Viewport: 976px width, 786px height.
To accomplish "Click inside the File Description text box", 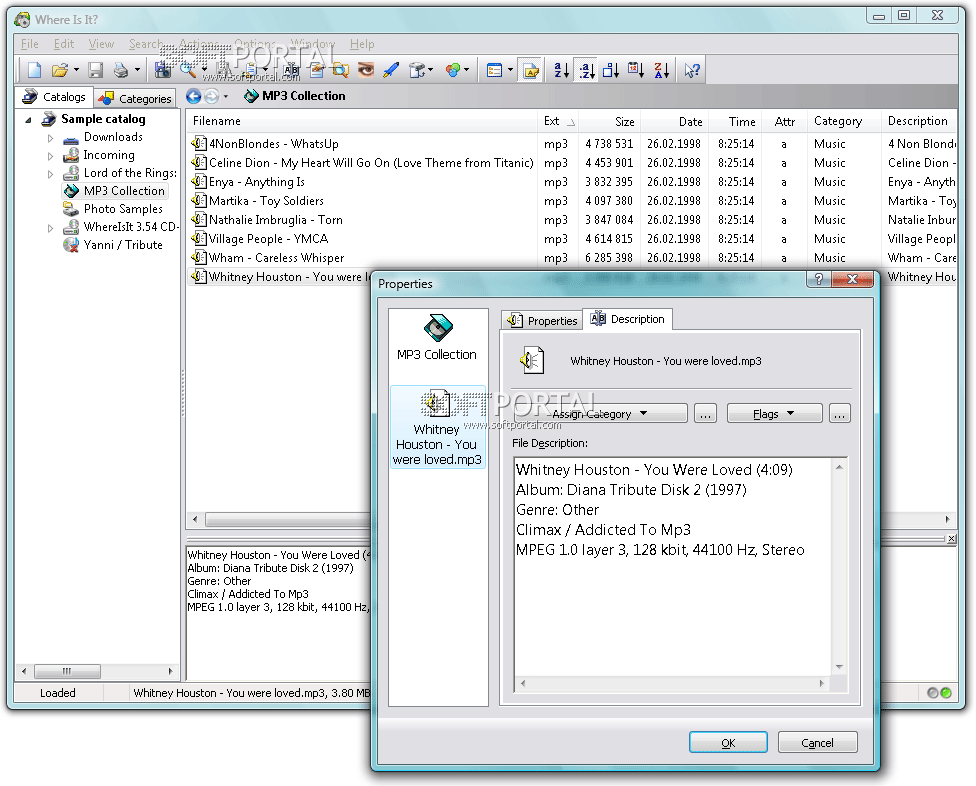I will [x=673, y=566].
